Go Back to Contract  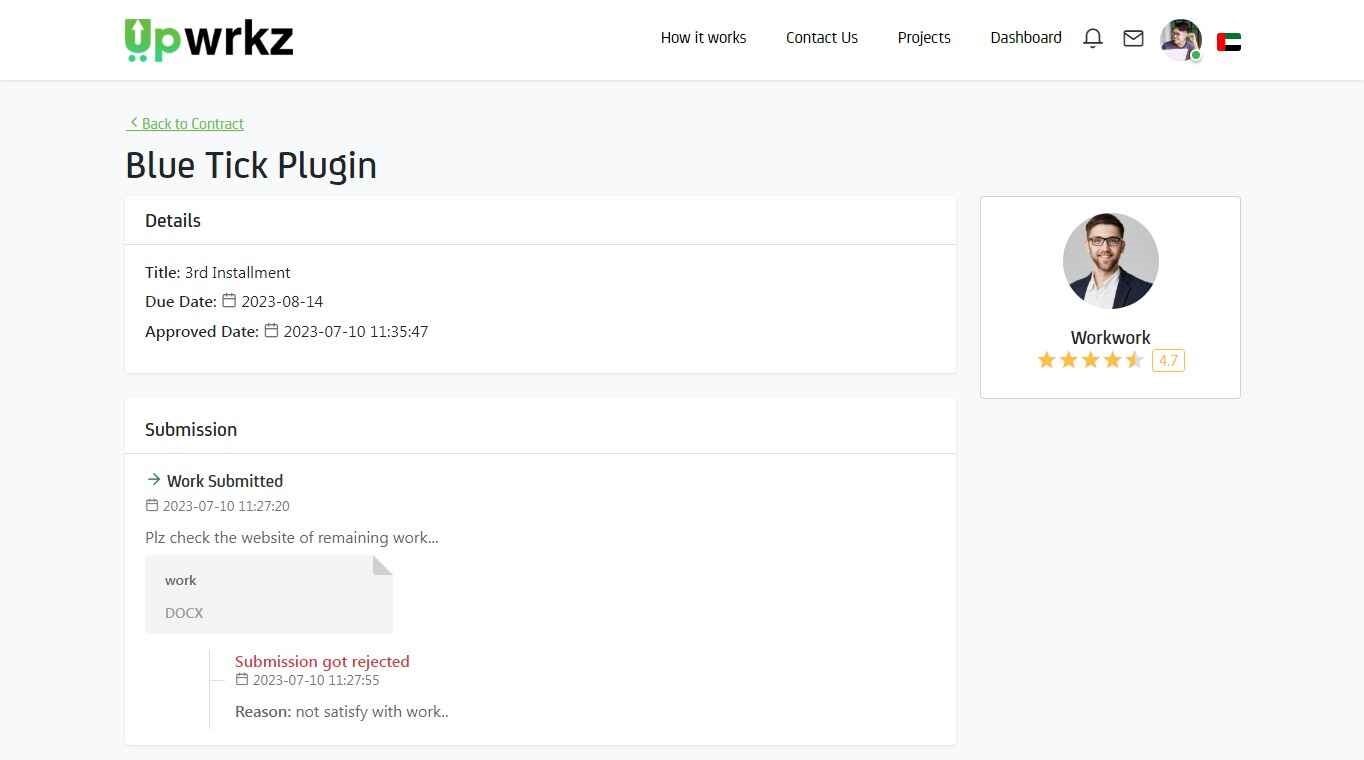click(185, 123)
